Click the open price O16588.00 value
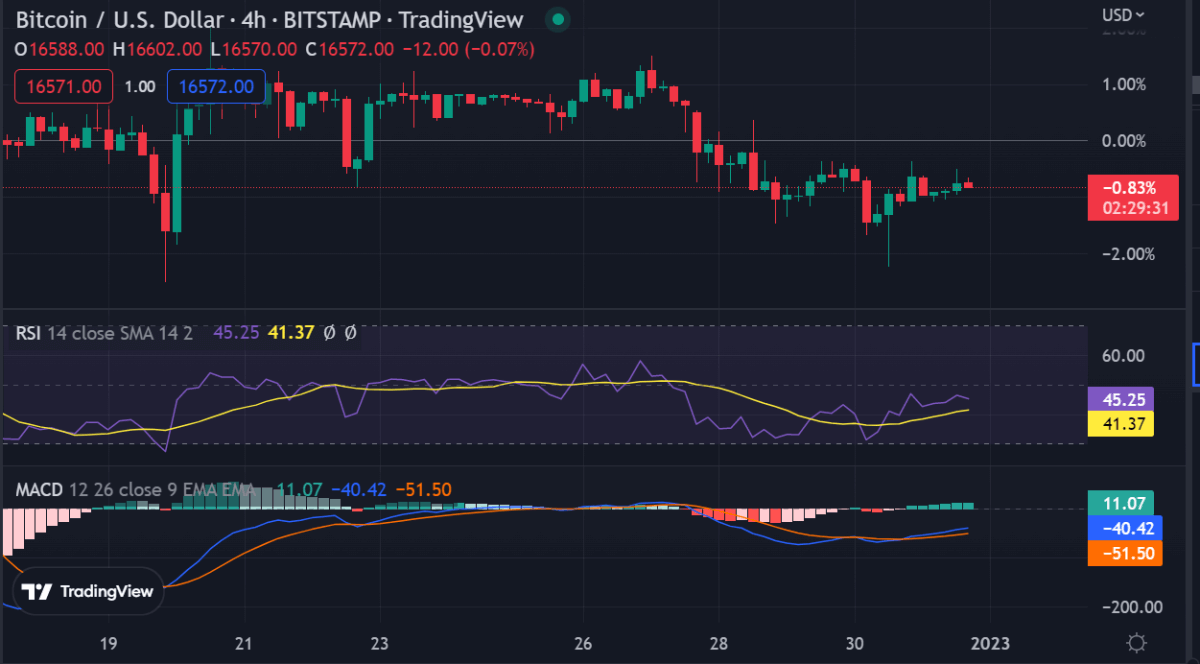This screenshot has height=664, width=1200. tap(58, 48)
